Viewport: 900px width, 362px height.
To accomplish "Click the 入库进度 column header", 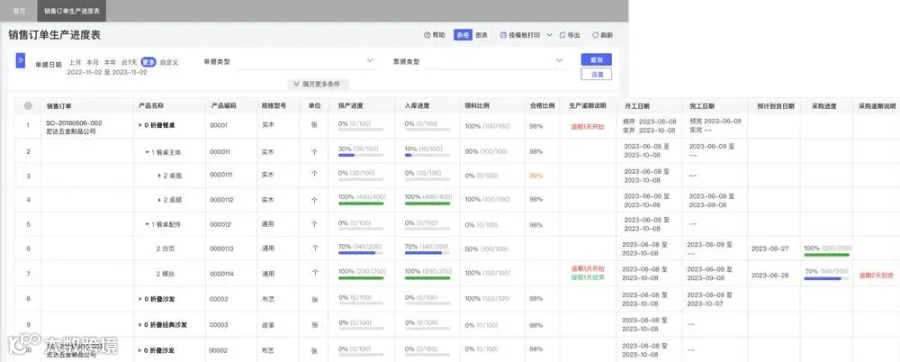I will 417,106.
